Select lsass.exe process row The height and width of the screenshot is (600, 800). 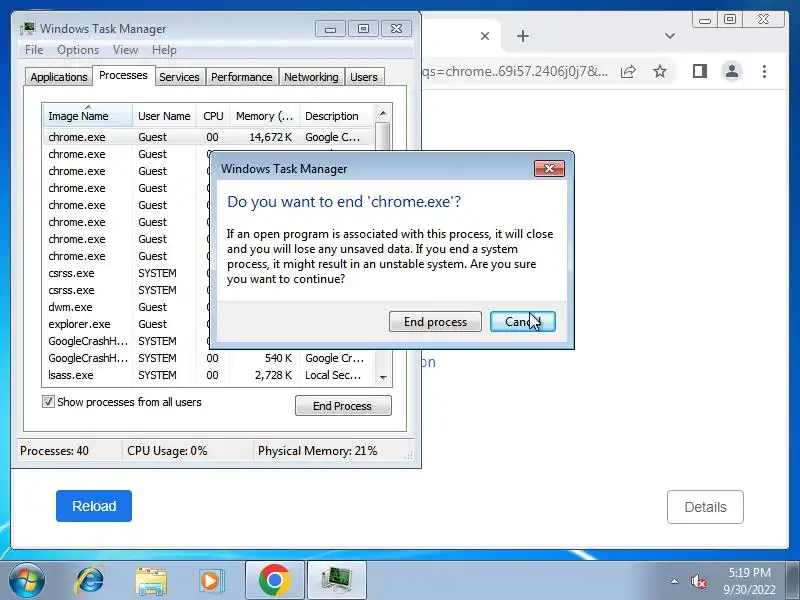209,375
